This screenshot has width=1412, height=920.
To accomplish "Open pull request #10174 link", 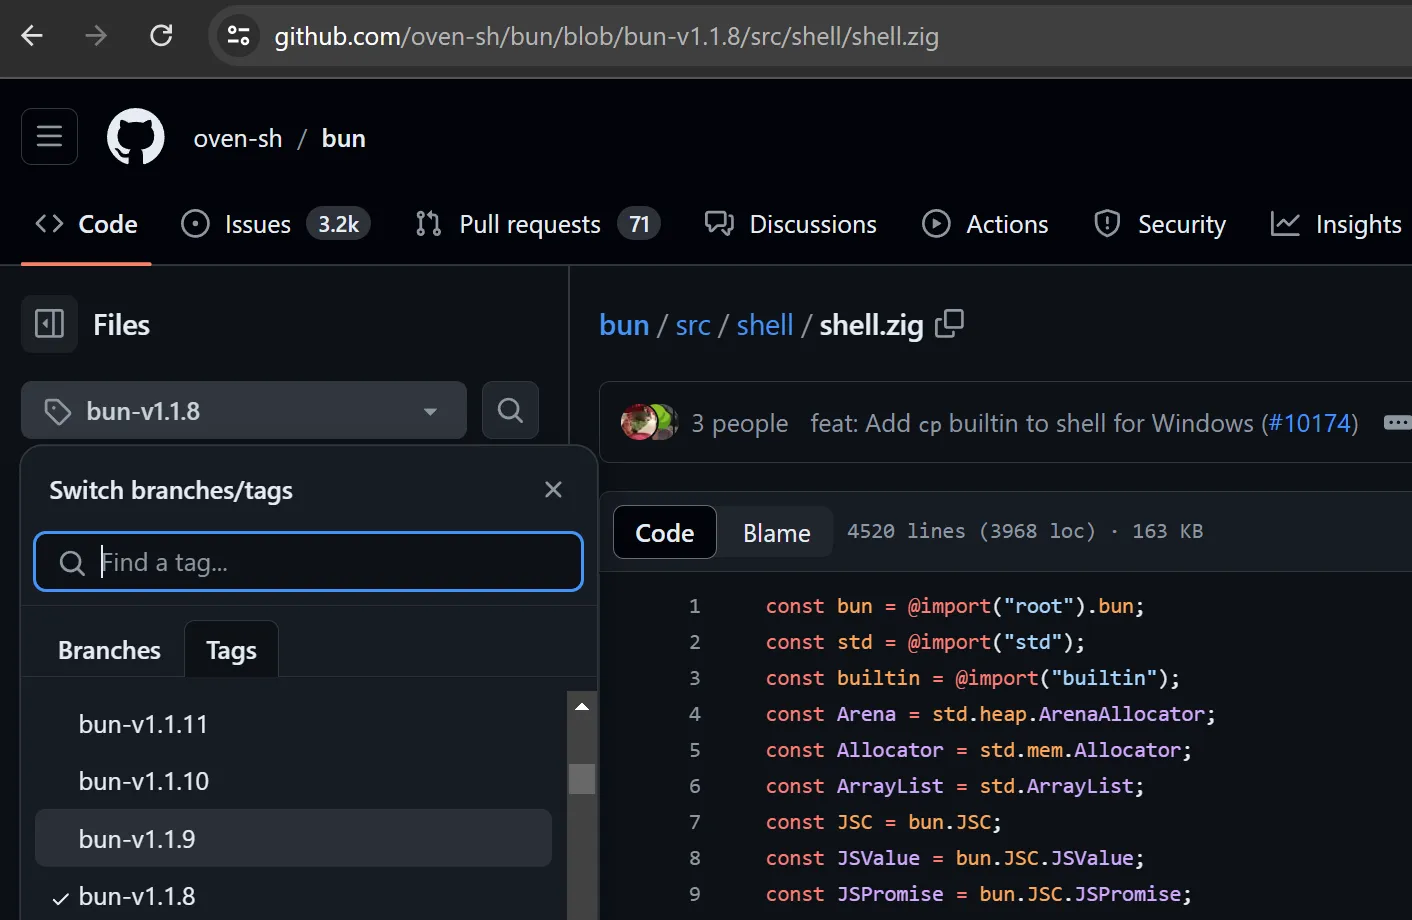I will (1309, 423).
